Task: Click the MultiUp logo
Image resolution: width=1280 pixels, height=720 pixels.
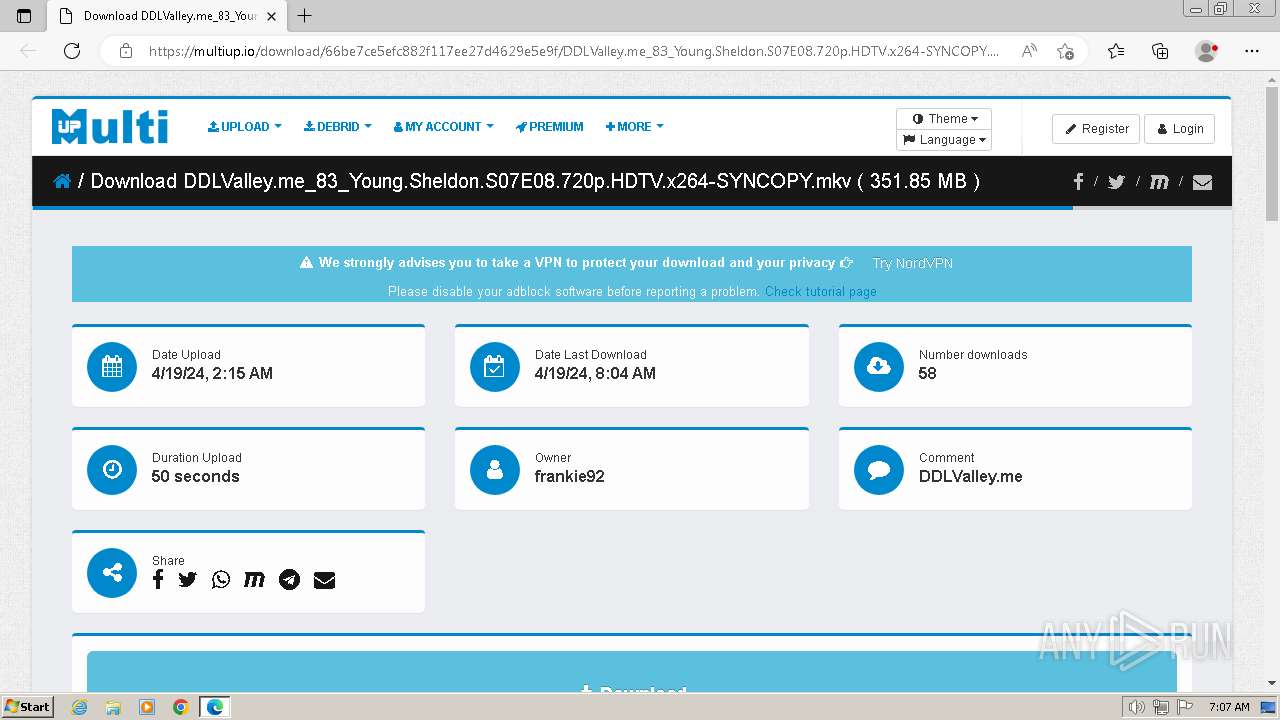Action: [110, 127]
